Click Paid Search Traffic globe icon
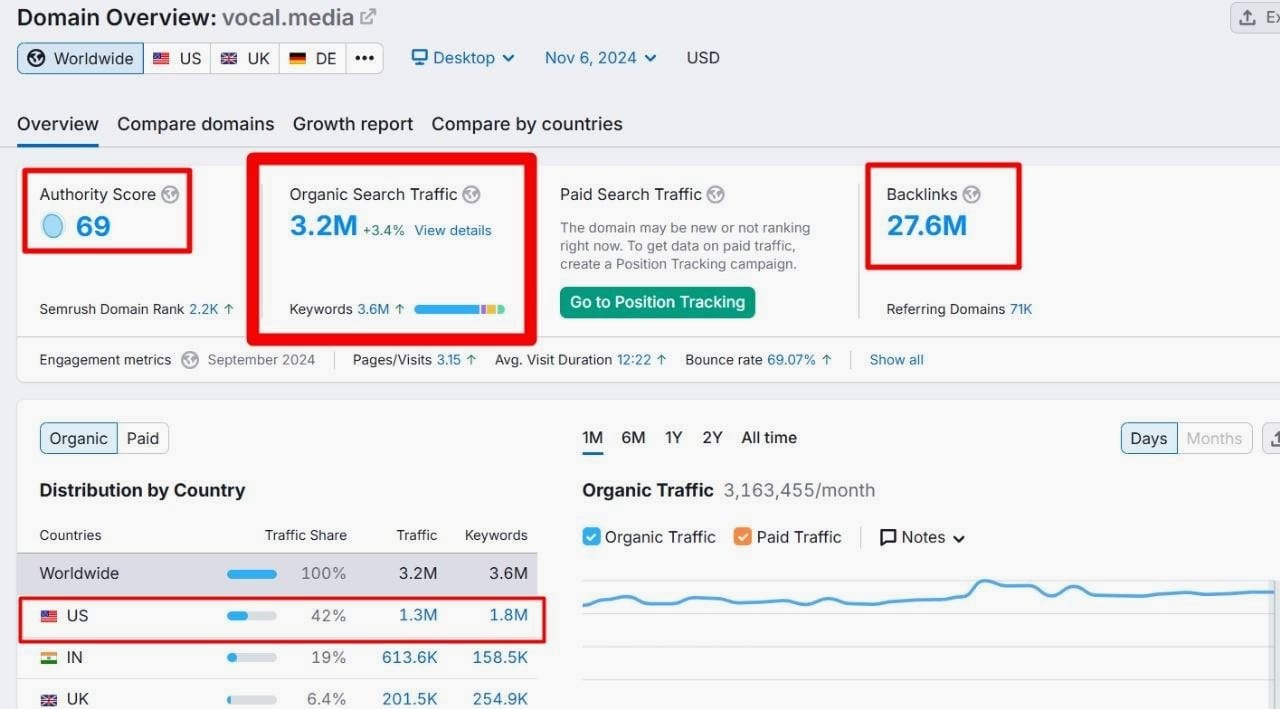Screen dimensions: 1280x709 [715, 194]
